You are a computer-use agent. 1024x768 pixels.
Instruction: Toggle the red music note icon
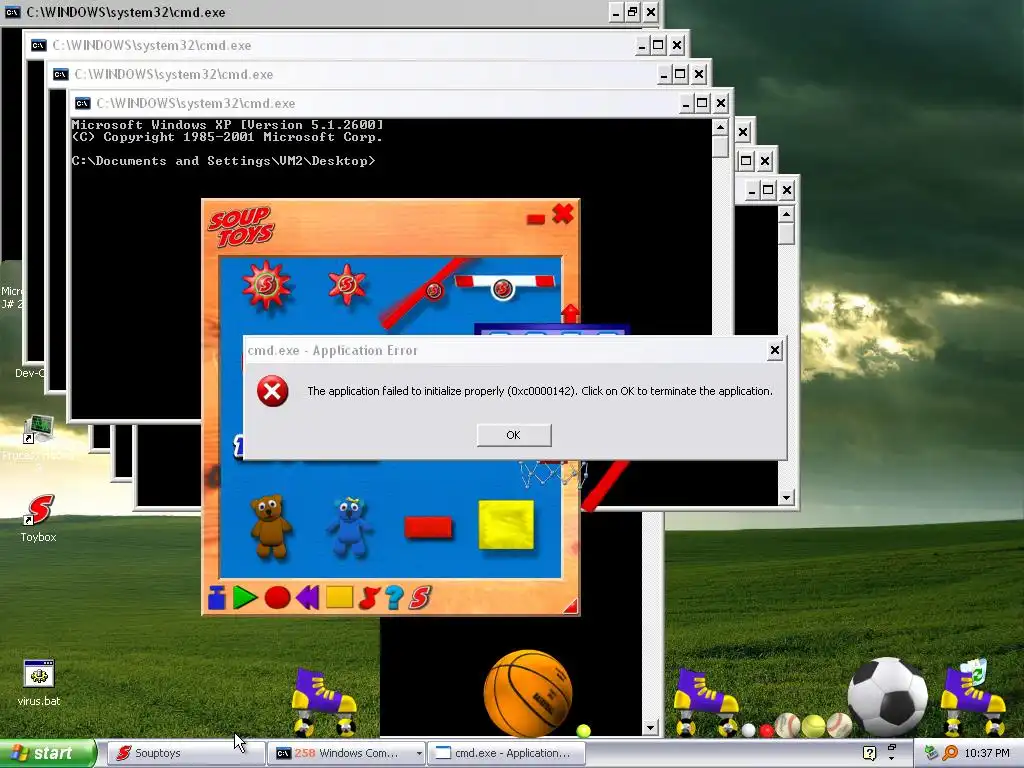(x=369, y=597)
